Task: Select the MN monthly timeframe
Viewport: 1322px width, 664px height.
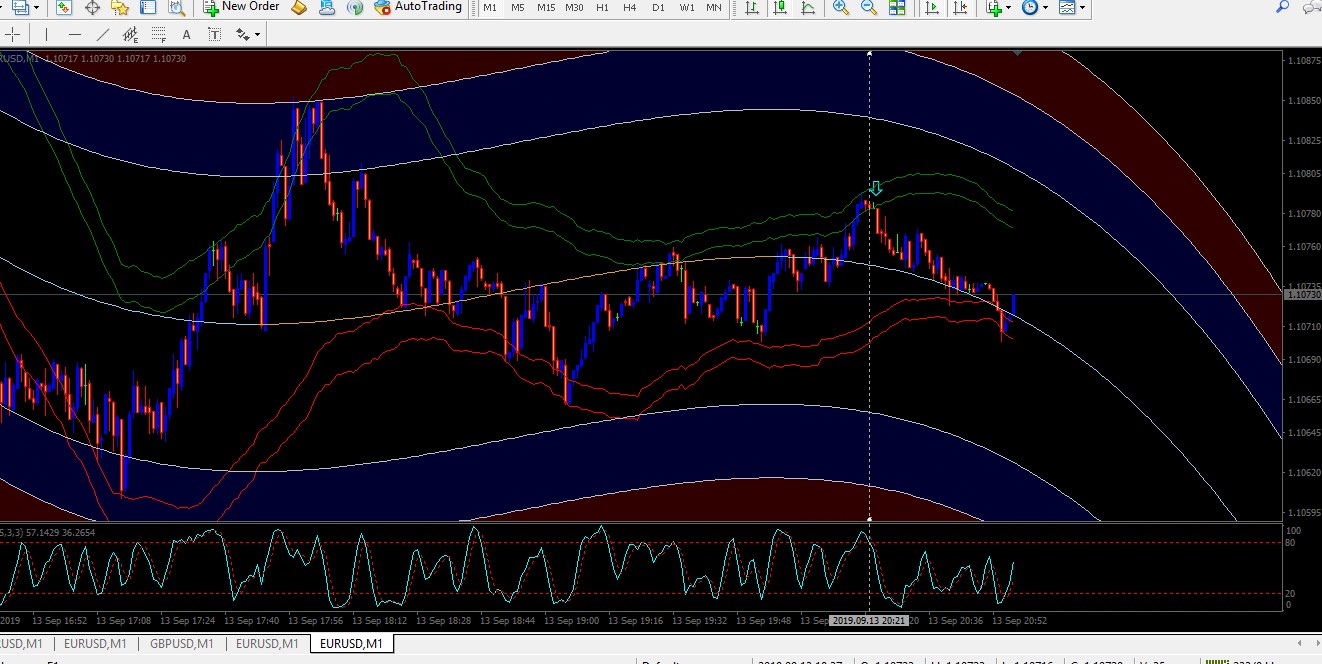Action: tap(714, 8)
